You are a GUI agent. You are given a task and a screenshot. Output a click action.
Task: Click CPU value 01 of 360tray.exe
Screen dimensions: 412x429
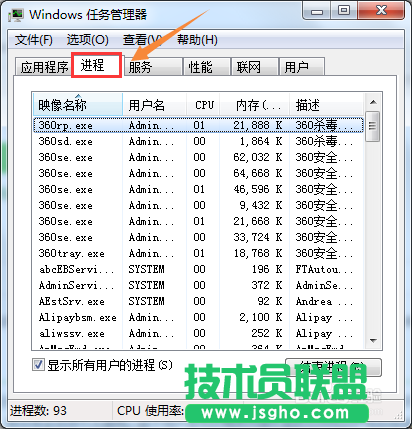pos(199,253)
